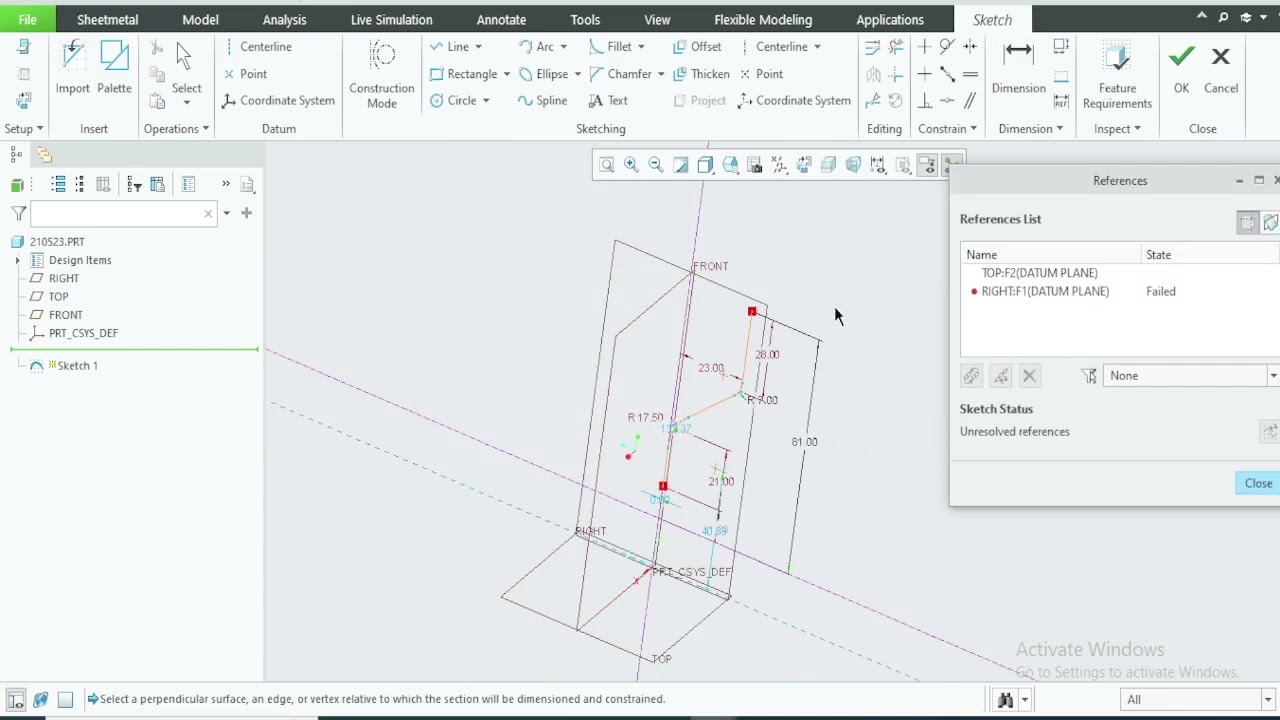Open the Constrain group dropdown
Viewport: 1280px width, 720px height.
[947, 129]
